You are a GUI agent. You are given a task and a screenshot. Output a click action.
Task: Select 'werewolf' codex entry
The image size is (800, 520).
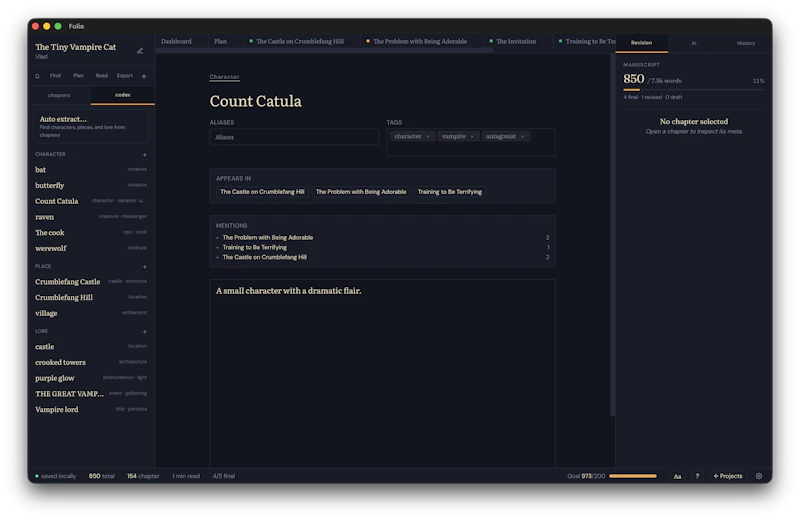(x=91, y=249)
